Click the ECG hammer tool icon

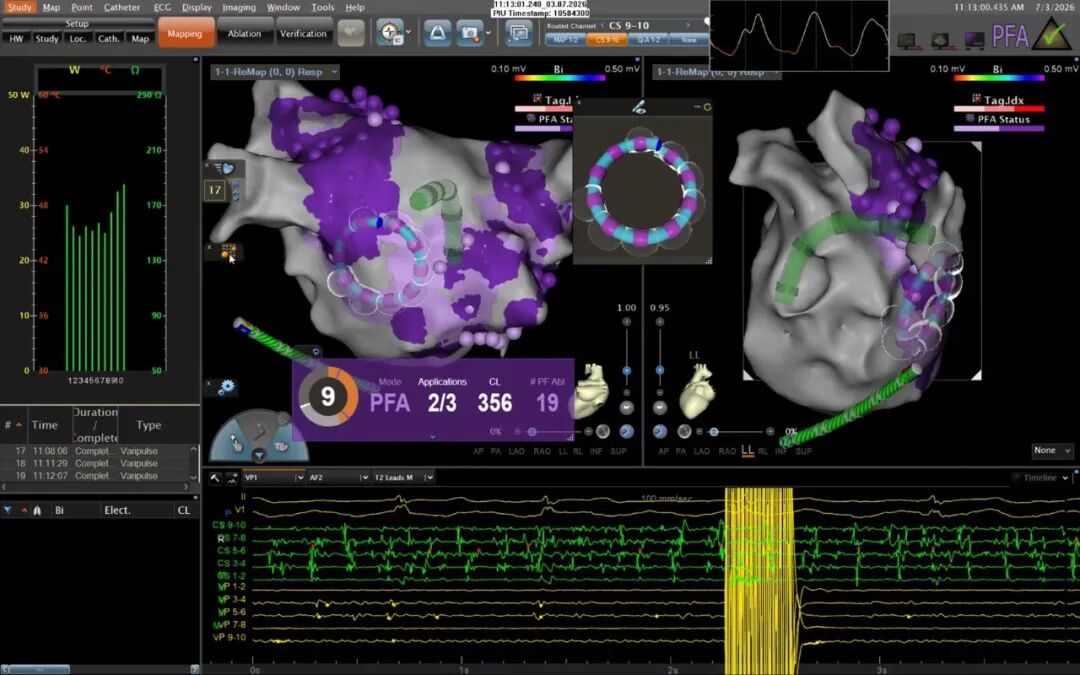216,477
